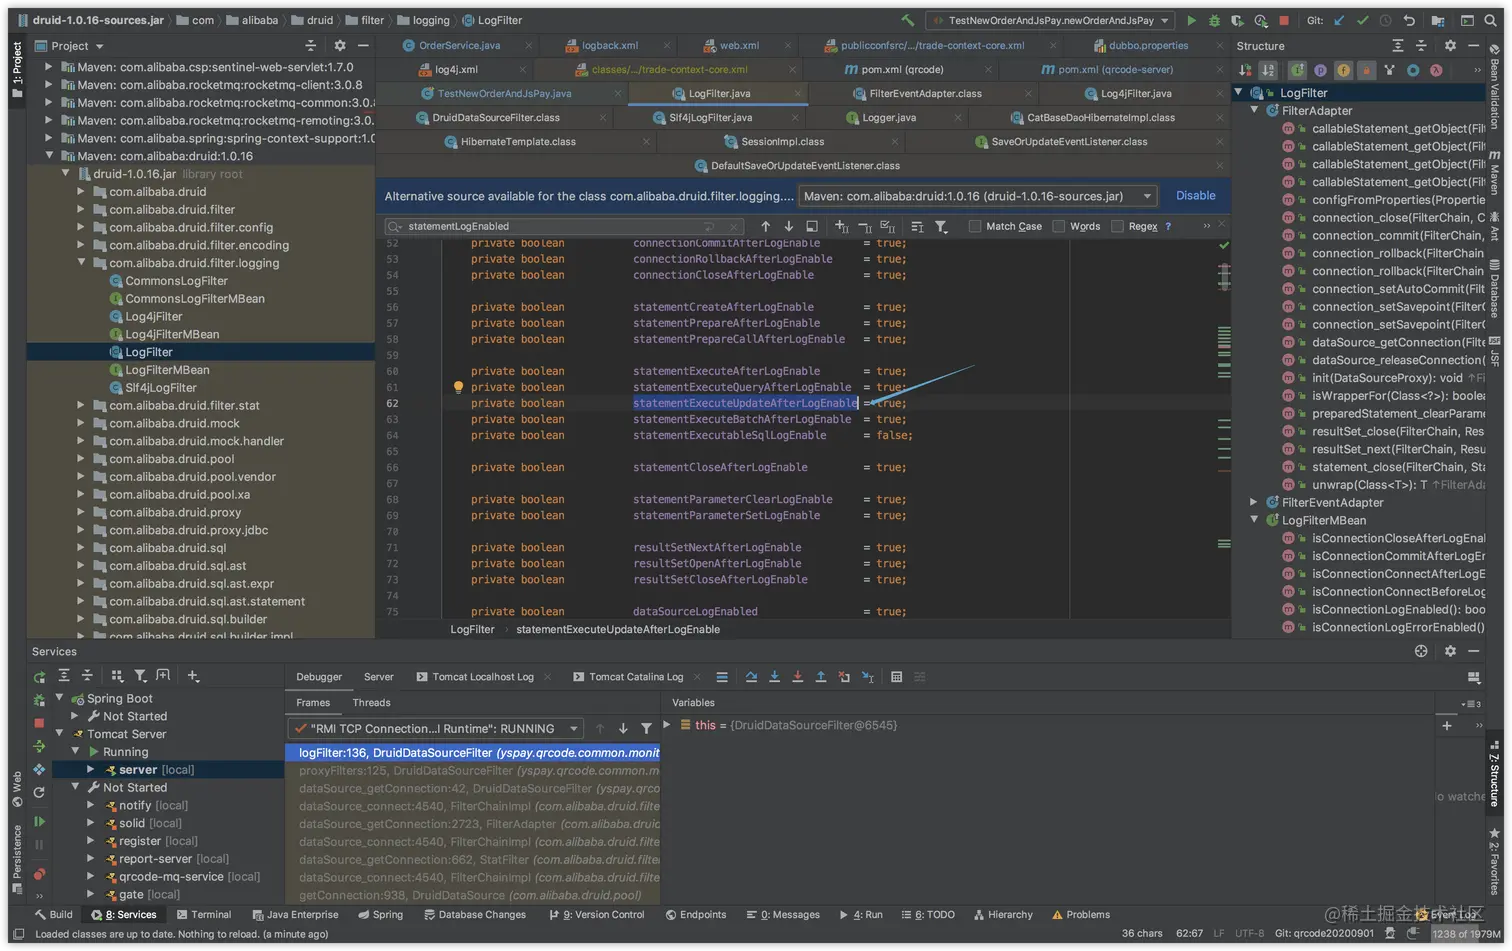
Task: Stop the run with red square icon
Action: coord(1284,20)
